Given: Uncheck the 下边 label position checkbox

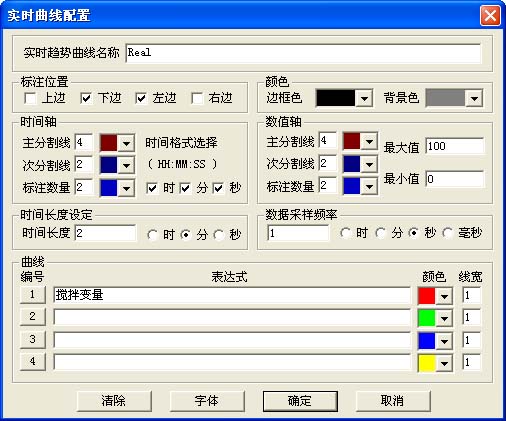Looking at the screenshot, I should (86, 98).
